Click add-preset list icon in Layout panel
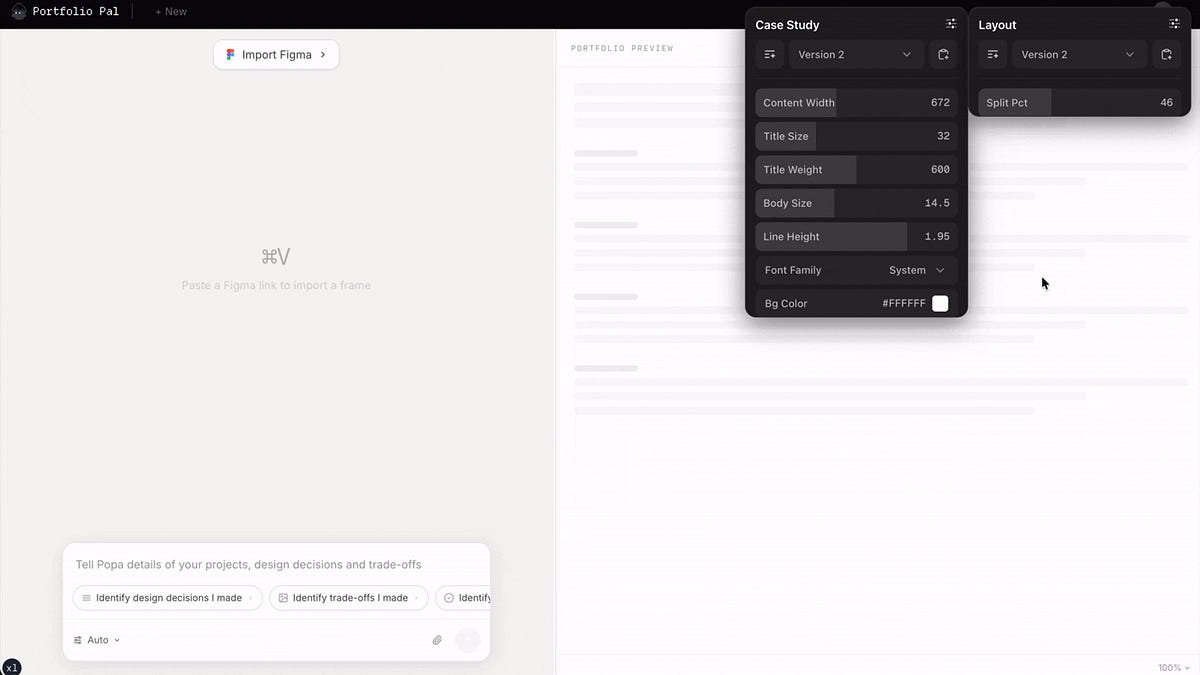 tap(993, 55)
